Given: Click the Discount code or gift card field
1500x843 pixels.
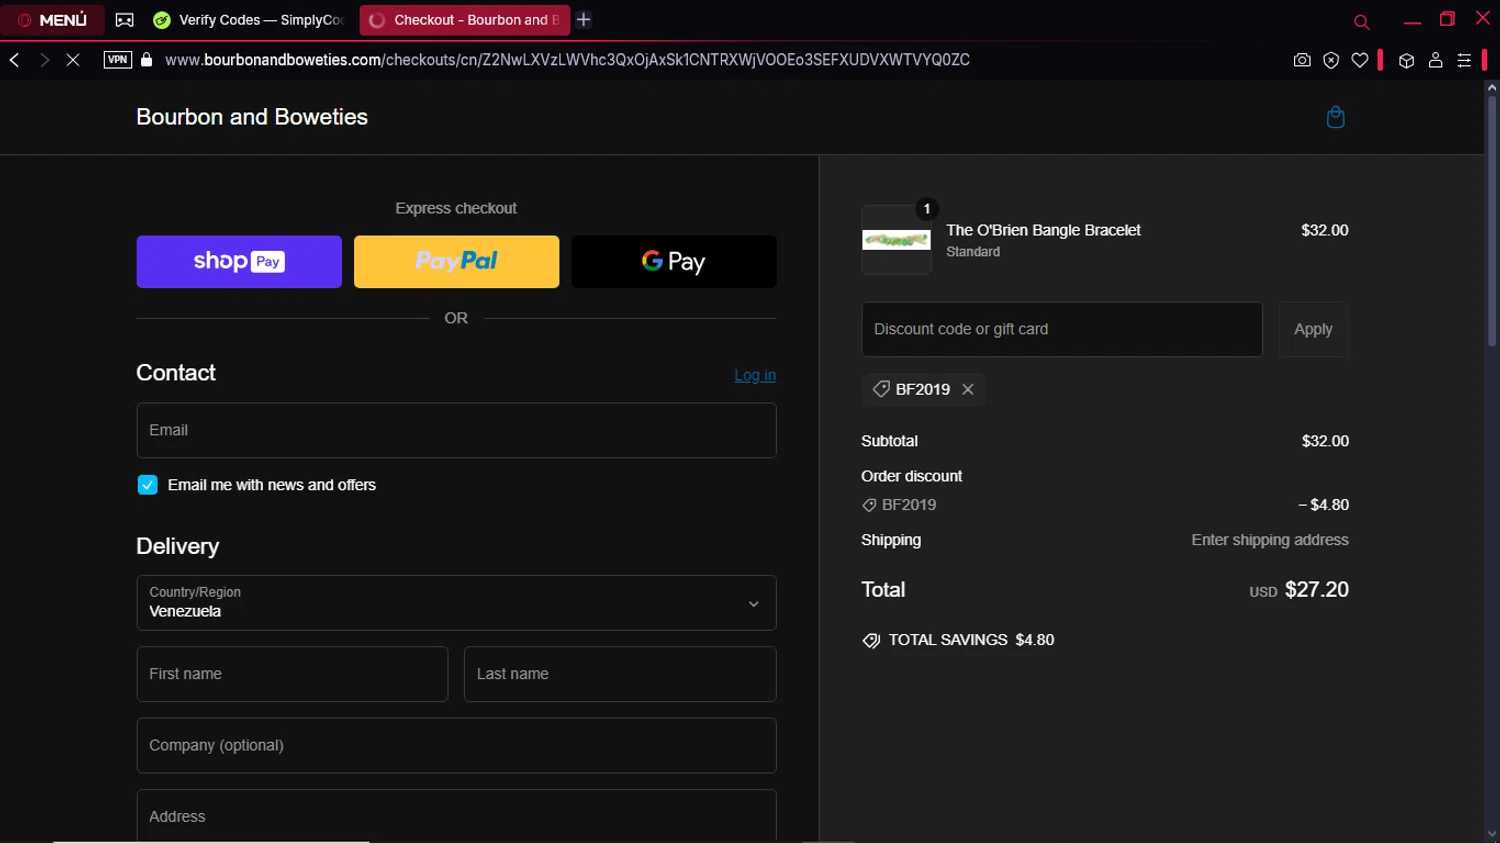Looking at the screenshot, I should (1062, 329).
